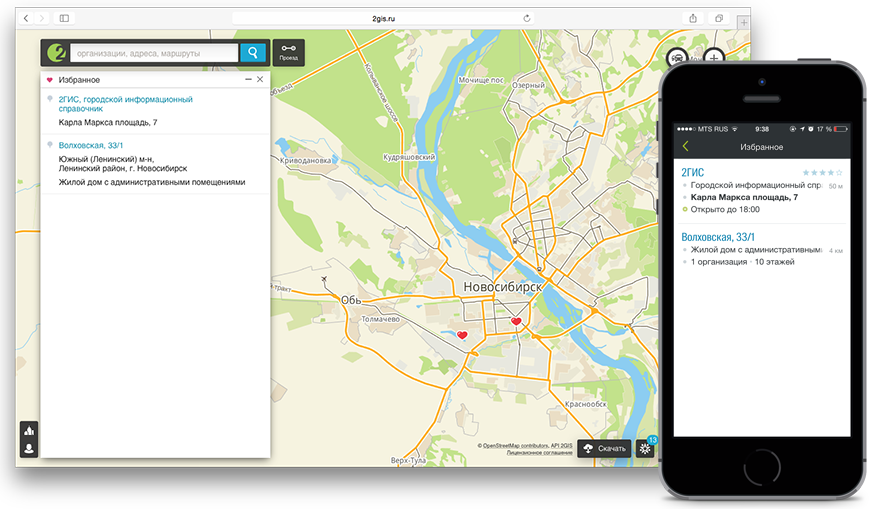Go back in Safari browser

coord(26,18)
